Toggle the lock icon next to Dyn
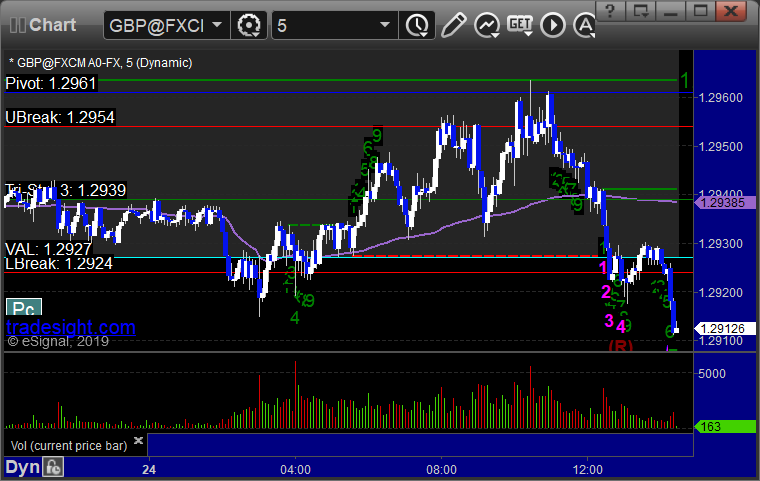760x481 pixels. (53, 467)
